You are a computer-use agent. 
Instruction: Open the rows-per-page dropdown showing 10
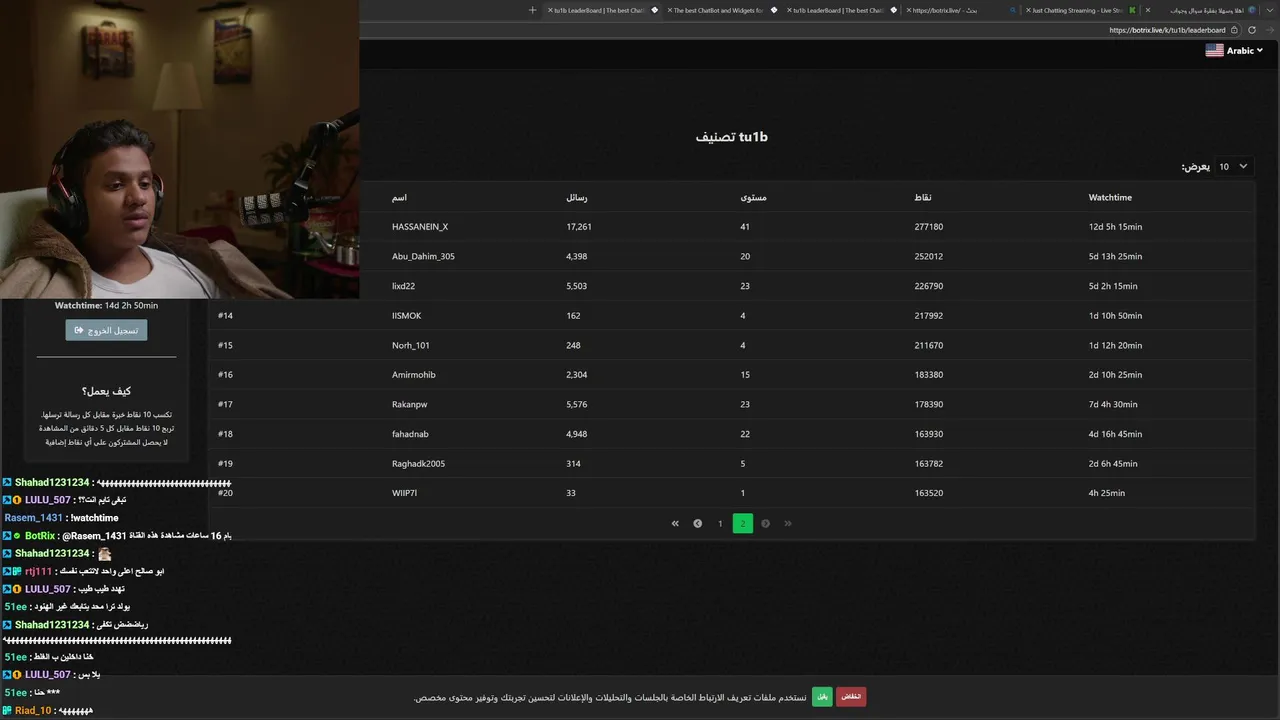click(x=1234, y=167)
